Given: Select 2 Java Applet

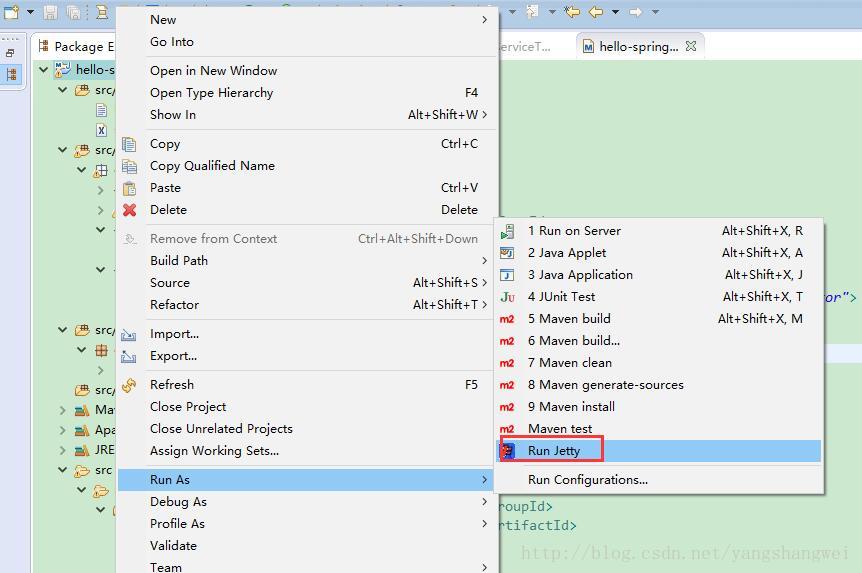Looking at the screenshot, I should (659, 253).
